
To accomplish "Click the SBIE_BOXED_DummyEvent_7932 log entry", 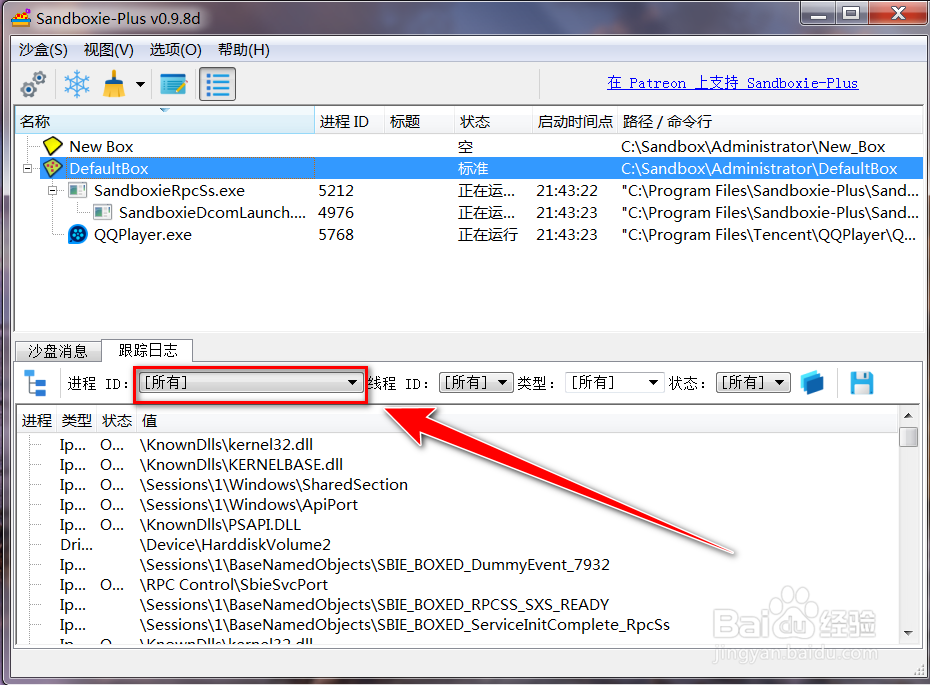I will pyautogui.click(x=374, y=565).
